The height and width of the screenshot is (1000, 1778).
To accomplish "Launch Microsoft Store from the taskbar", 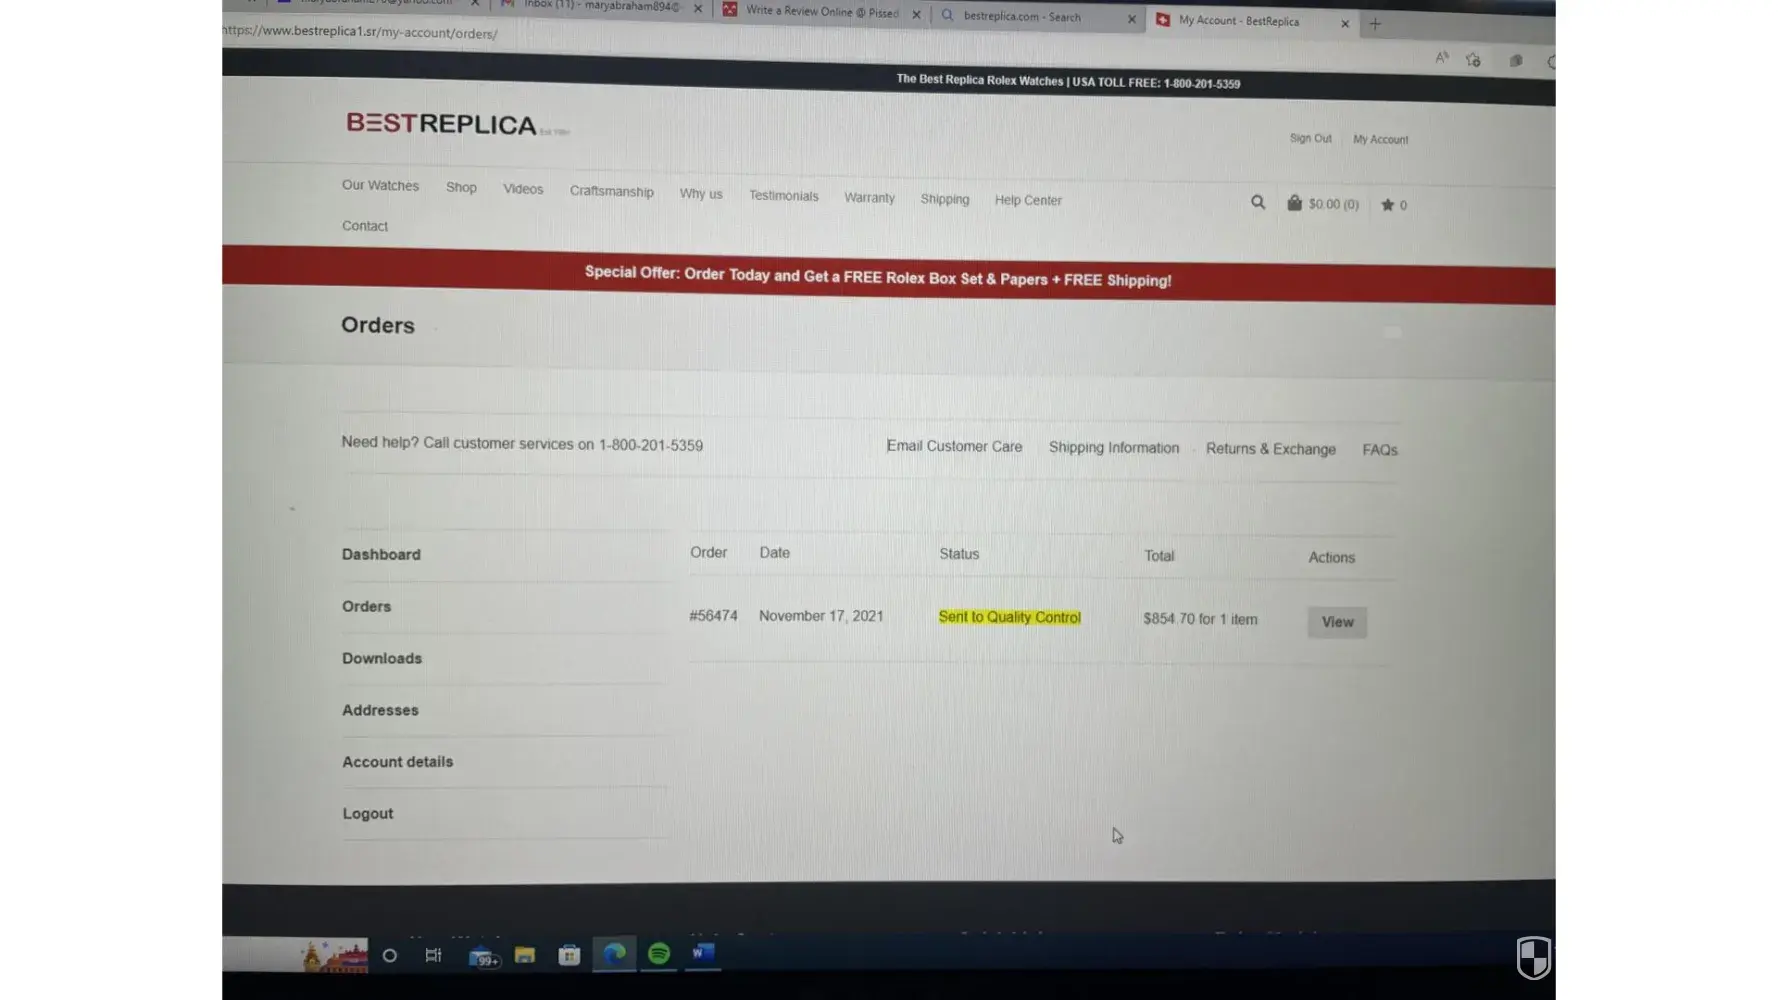I will (569, 955).
